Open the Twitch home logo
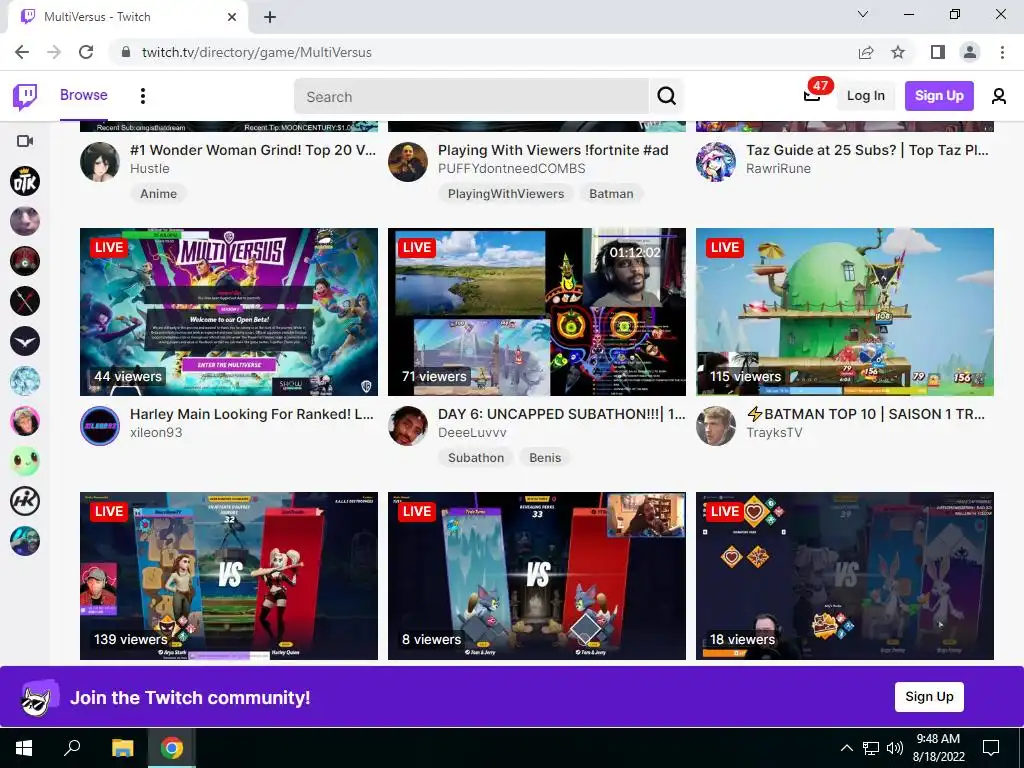 25,97
